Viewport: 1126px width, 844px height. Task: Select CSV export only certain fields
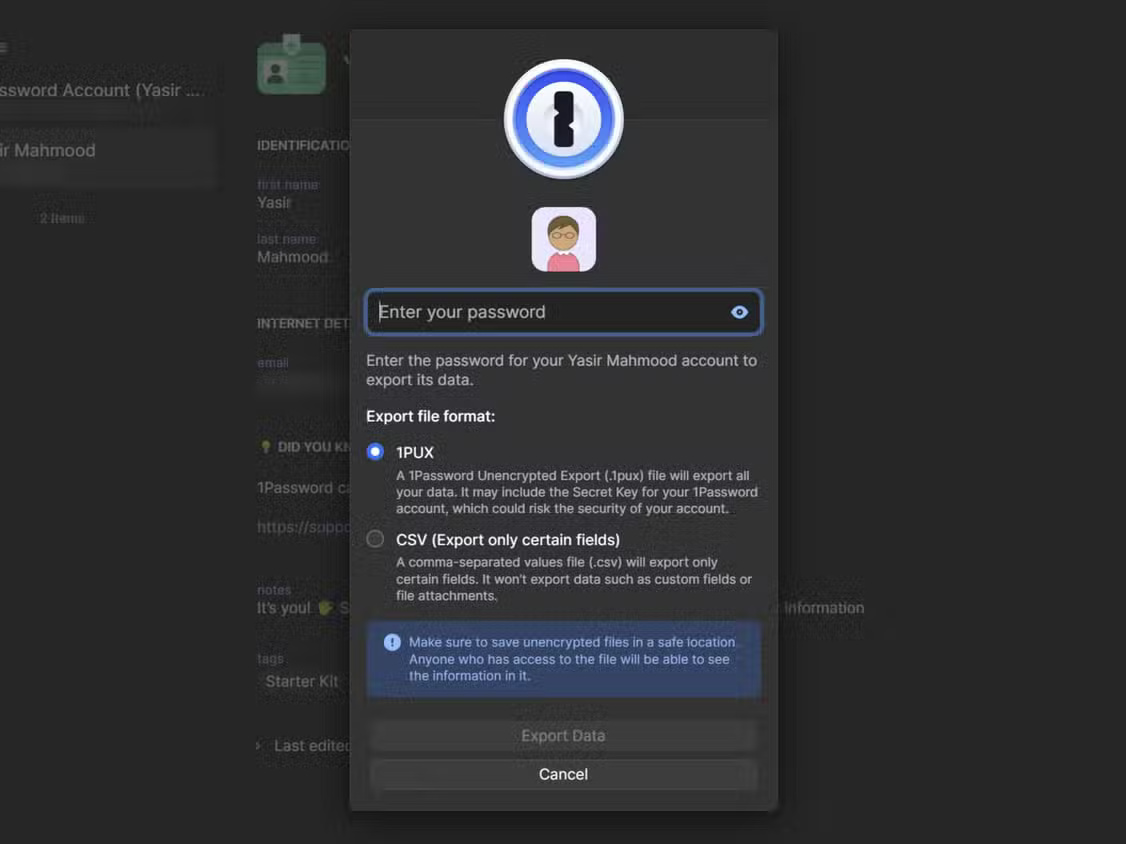point(375,538)
